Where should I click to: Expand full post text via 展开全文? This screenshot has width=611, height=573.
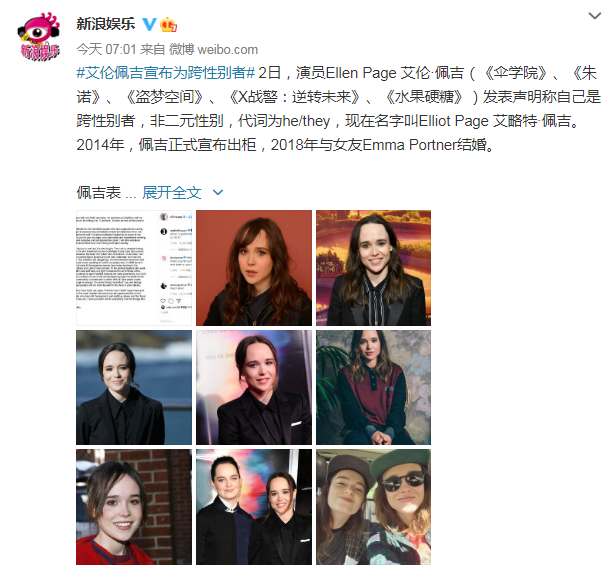click(x=171, y=193)
